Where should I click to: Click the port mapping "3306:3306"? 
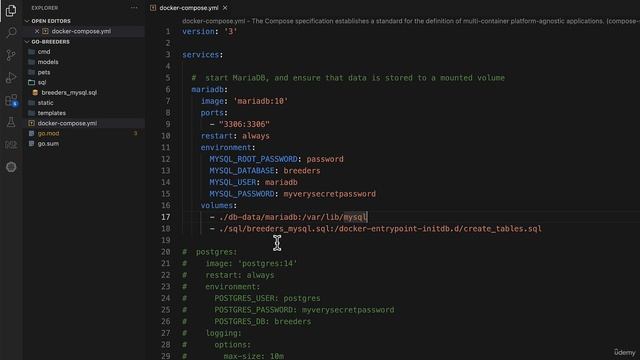[x=244, y=124]
